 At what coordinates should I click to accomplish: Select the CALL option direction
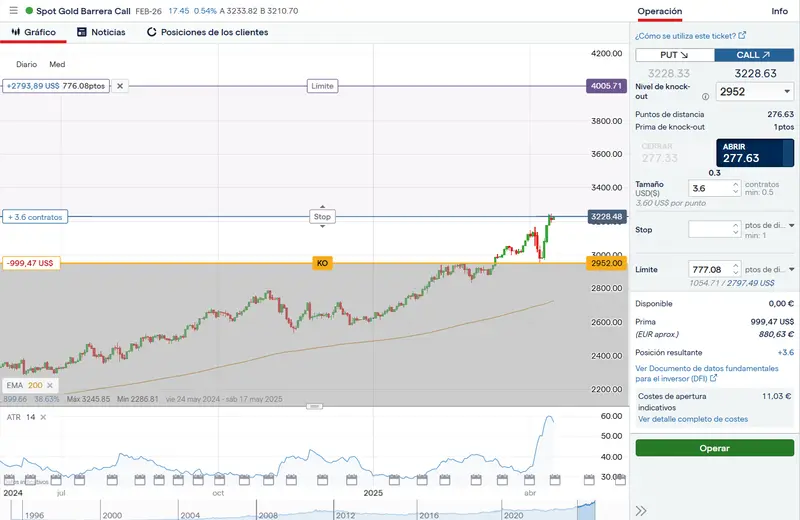pos(754,56)
